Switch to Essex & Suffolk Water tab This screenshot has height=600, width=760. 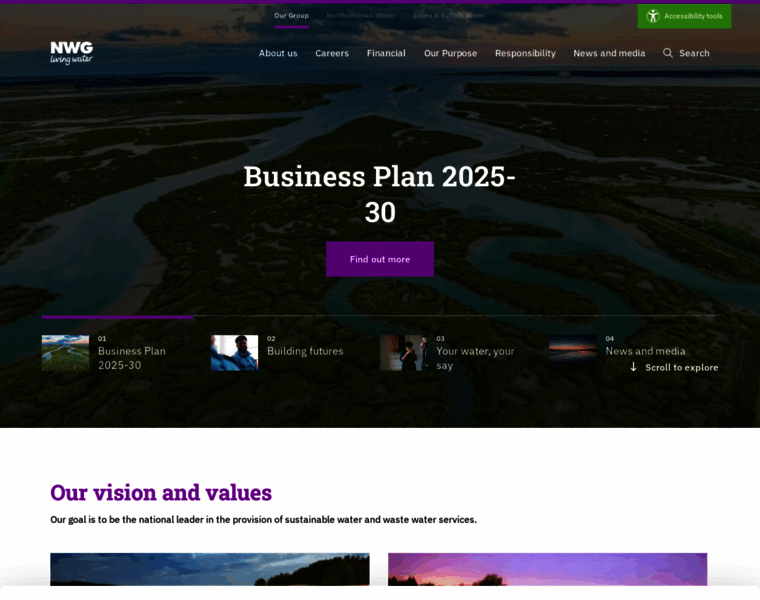449,16
